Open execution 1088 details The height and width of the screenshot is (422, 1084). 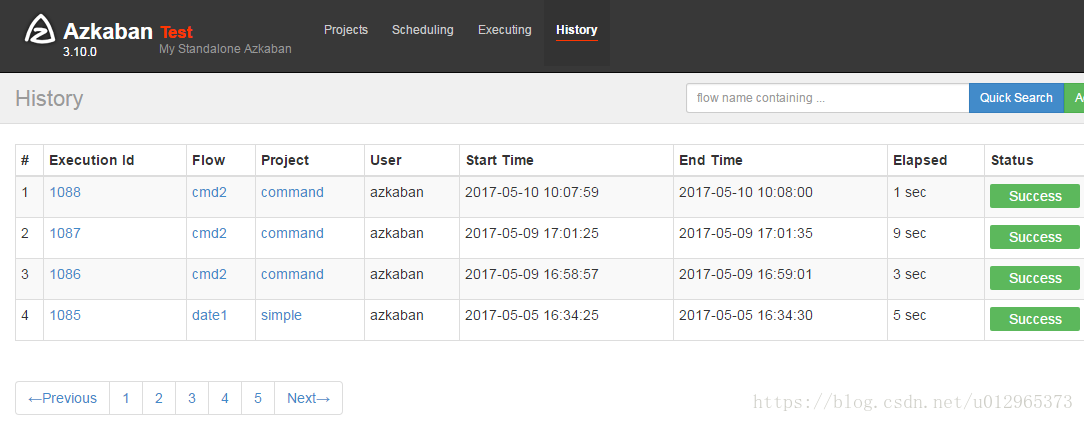[65, 192]
